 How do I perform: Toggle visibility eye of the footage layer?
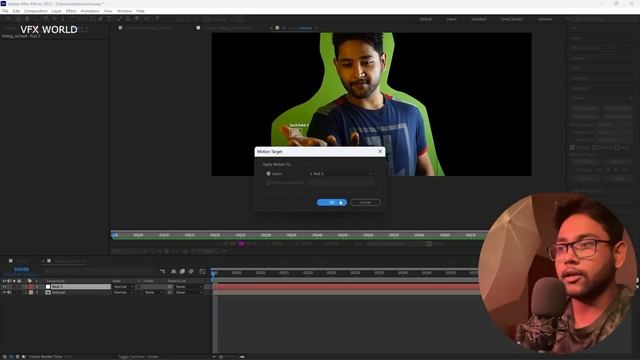(4, 292)
